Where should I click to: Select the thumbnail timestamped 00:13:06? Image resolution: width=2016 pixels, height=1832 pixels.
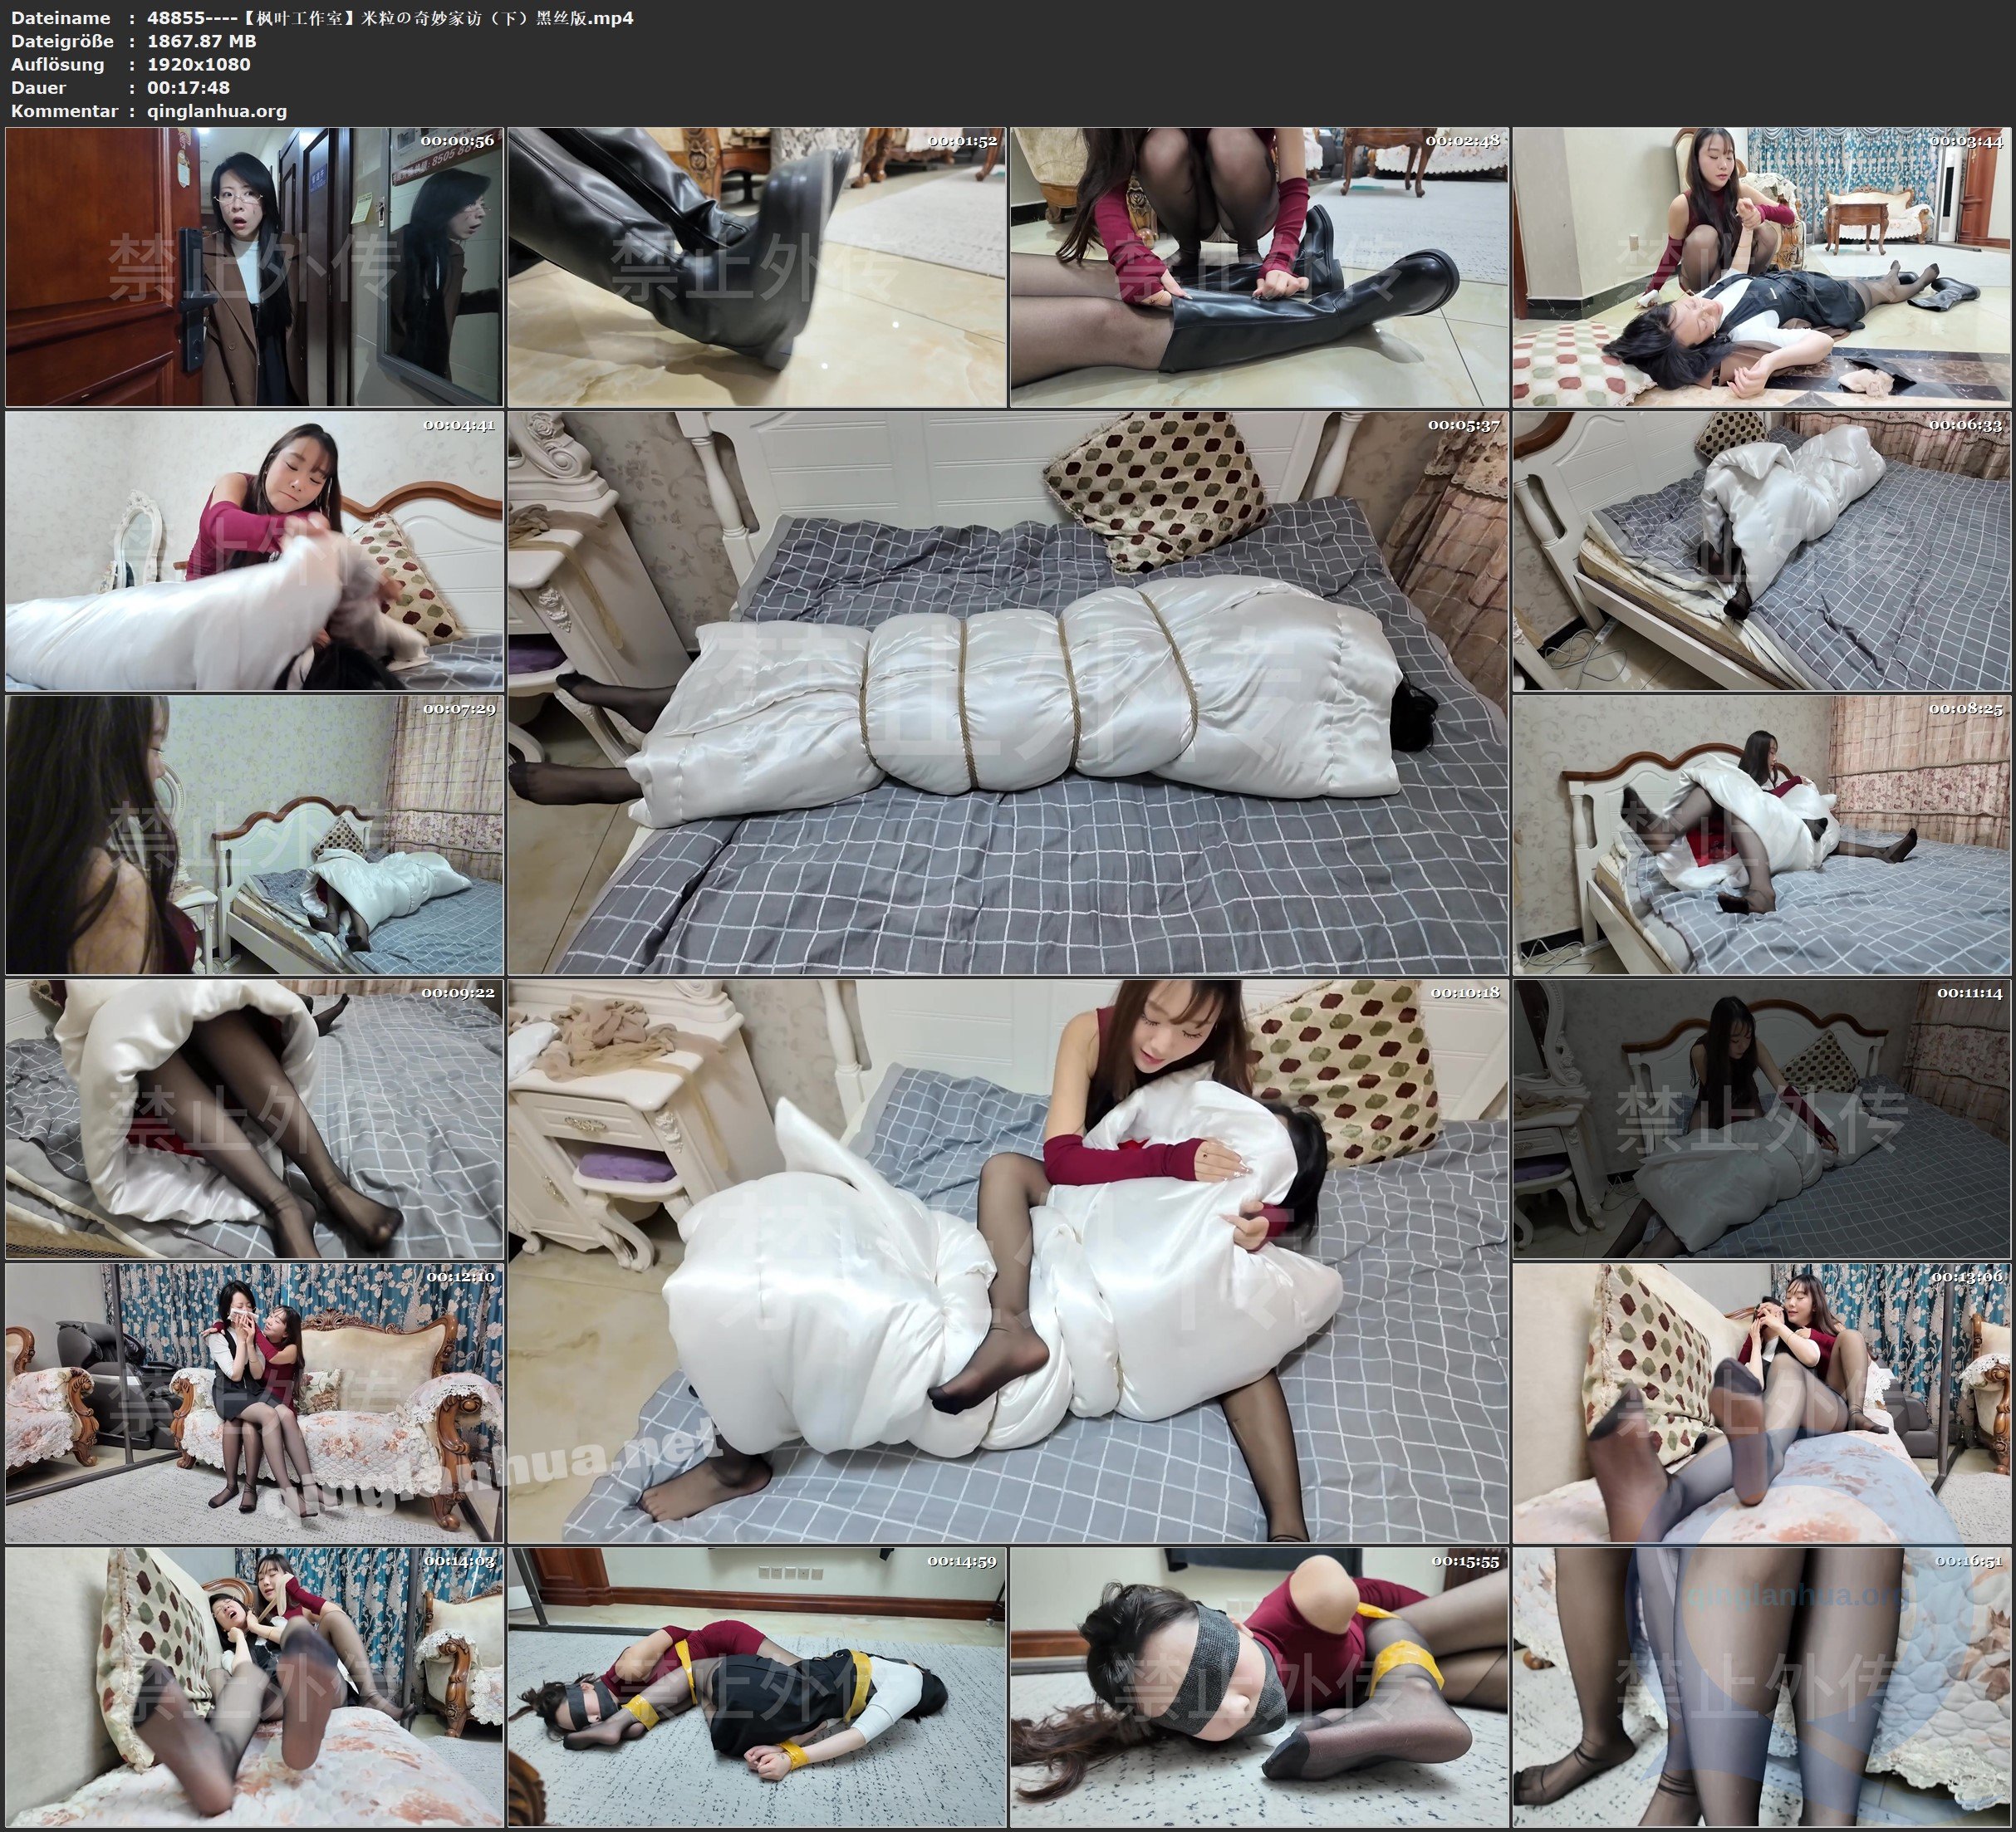[1762, 1403]
